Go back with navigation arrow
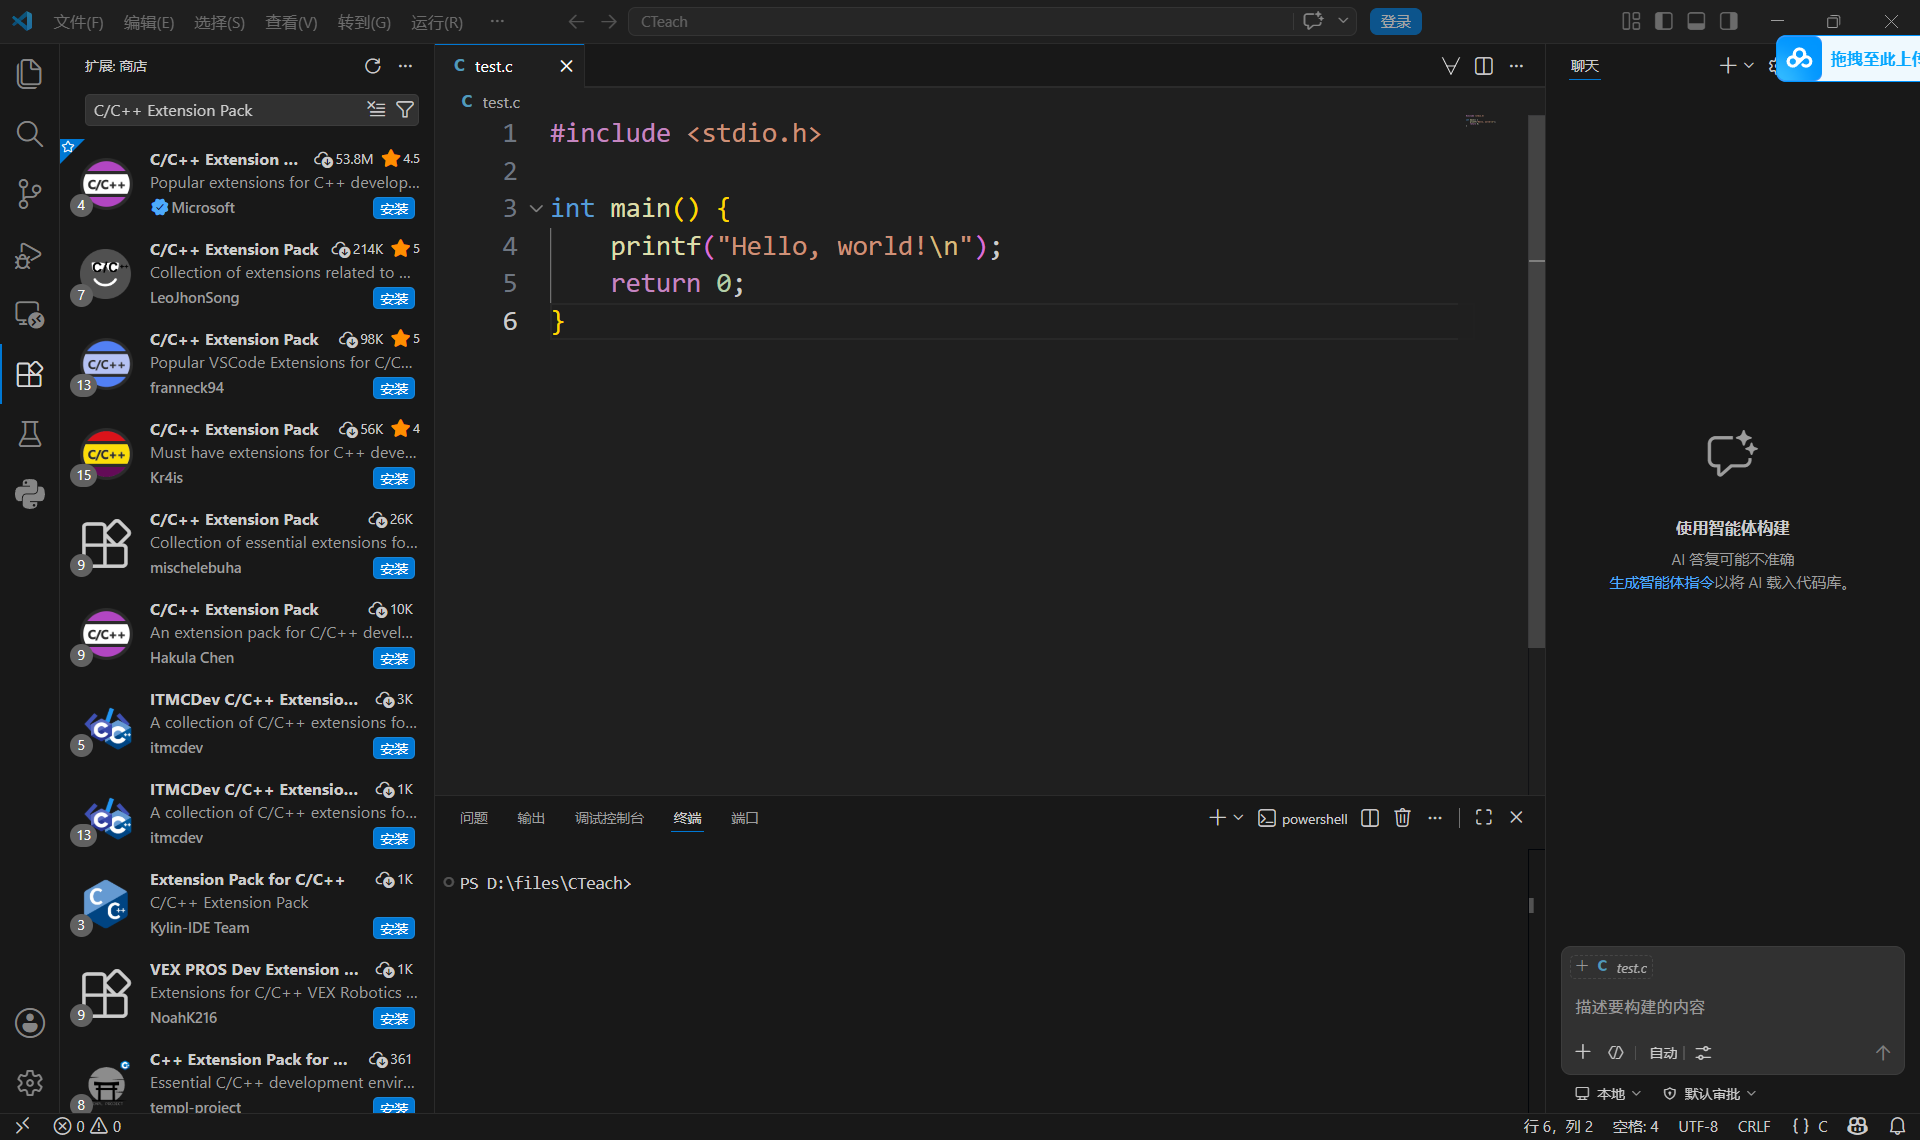The image size is (1920, 1140). pyautogui.click(x=576, y=21)
